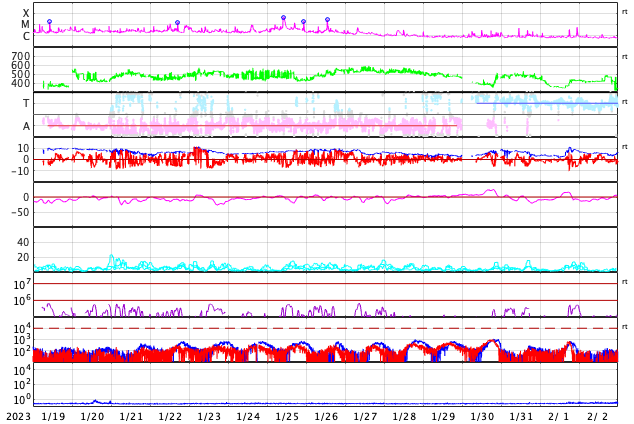Click the X flare class label
This screenshot has height=424, width=634.
[x=26, y=14]
